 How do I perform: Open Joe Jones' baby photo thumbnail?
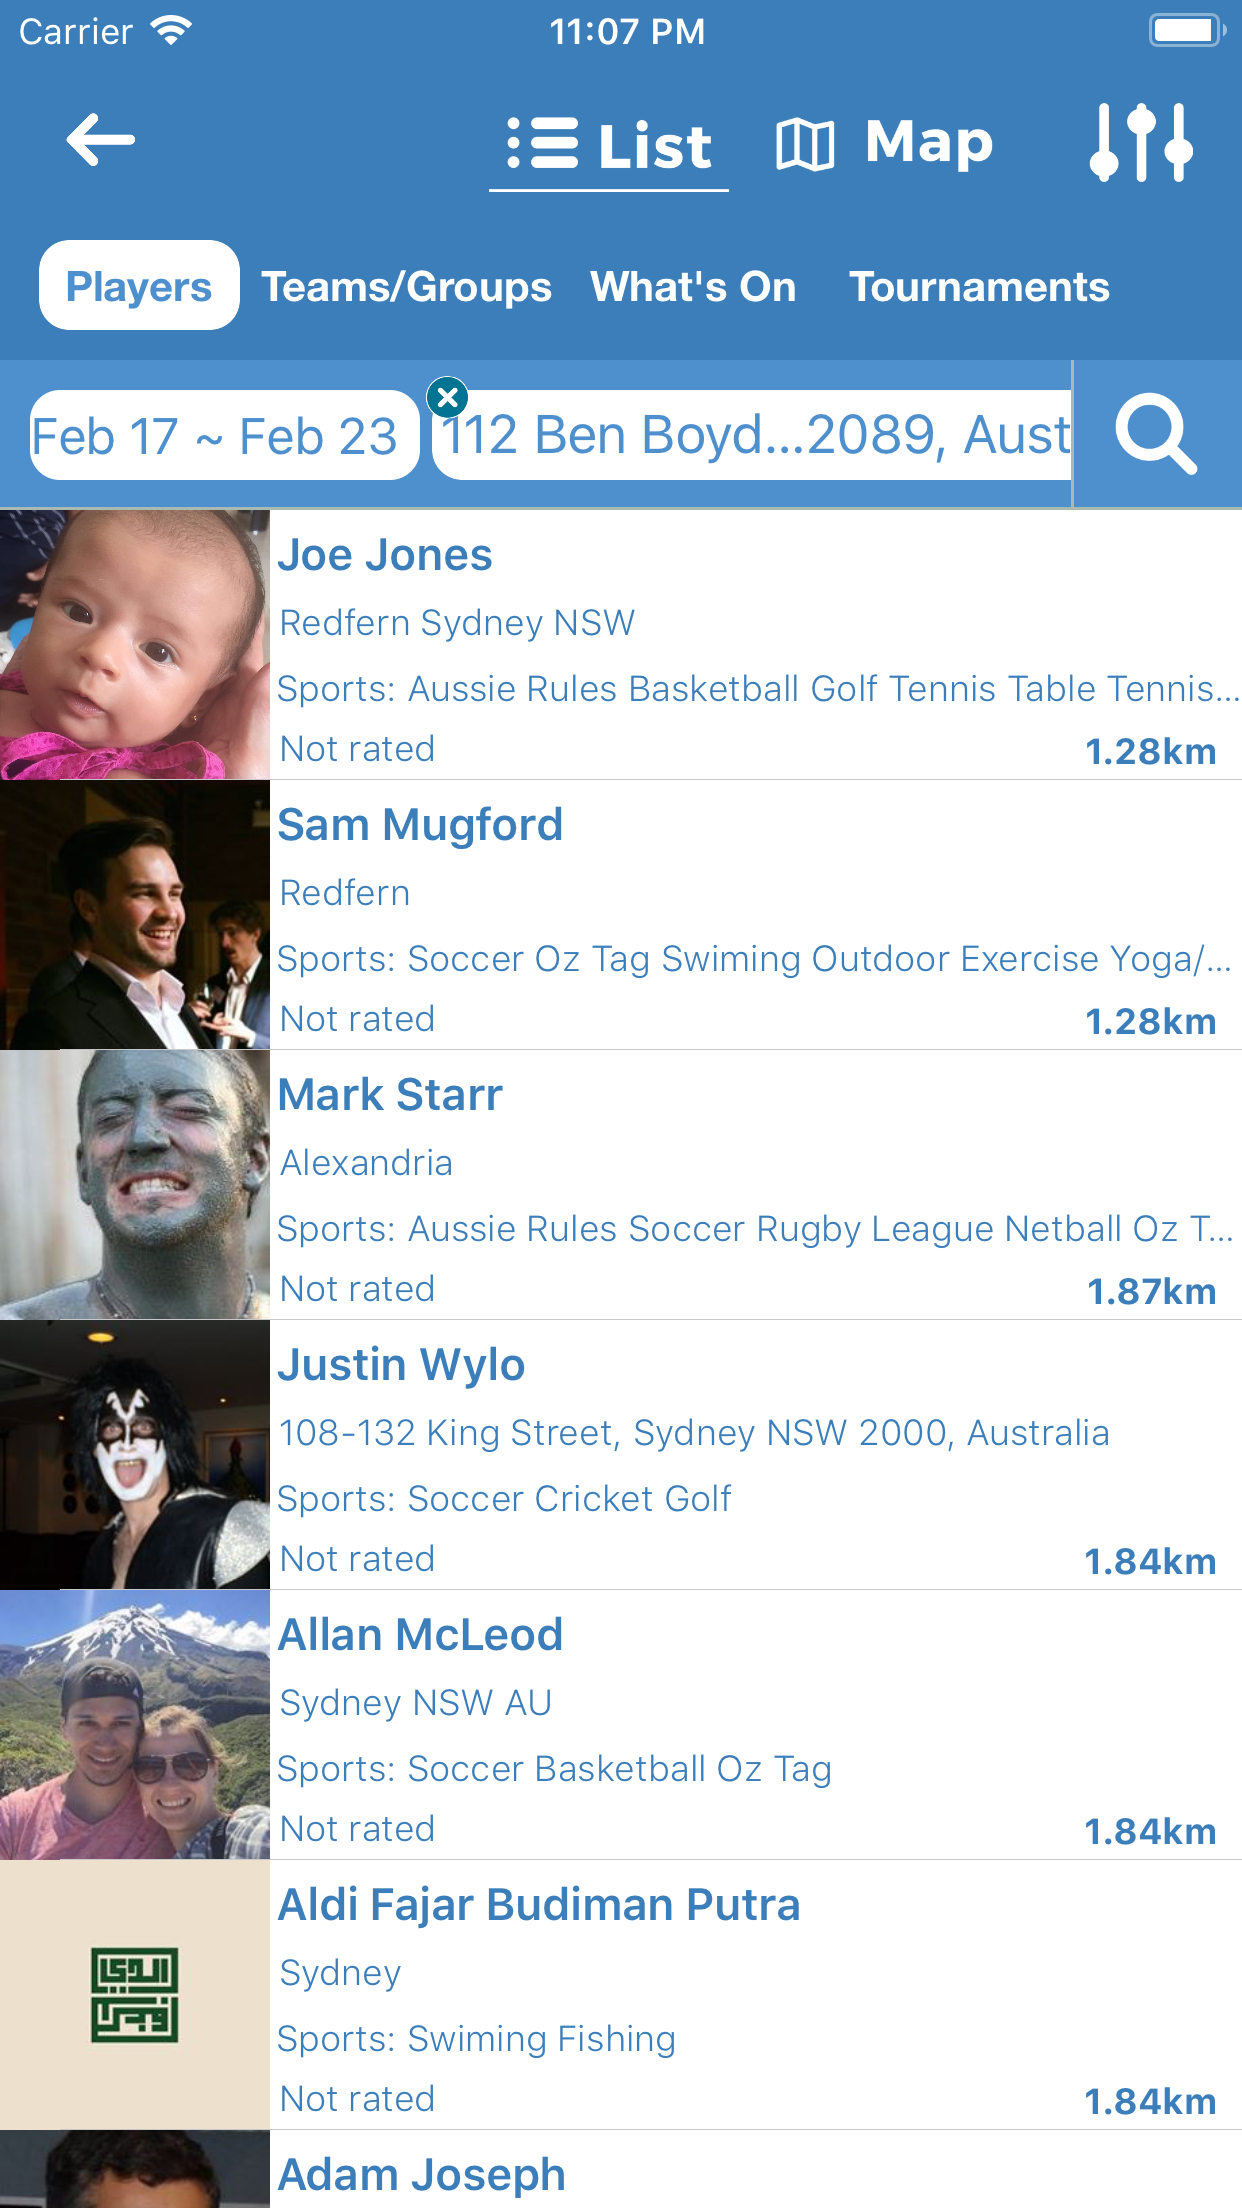[x=134, y=645]
